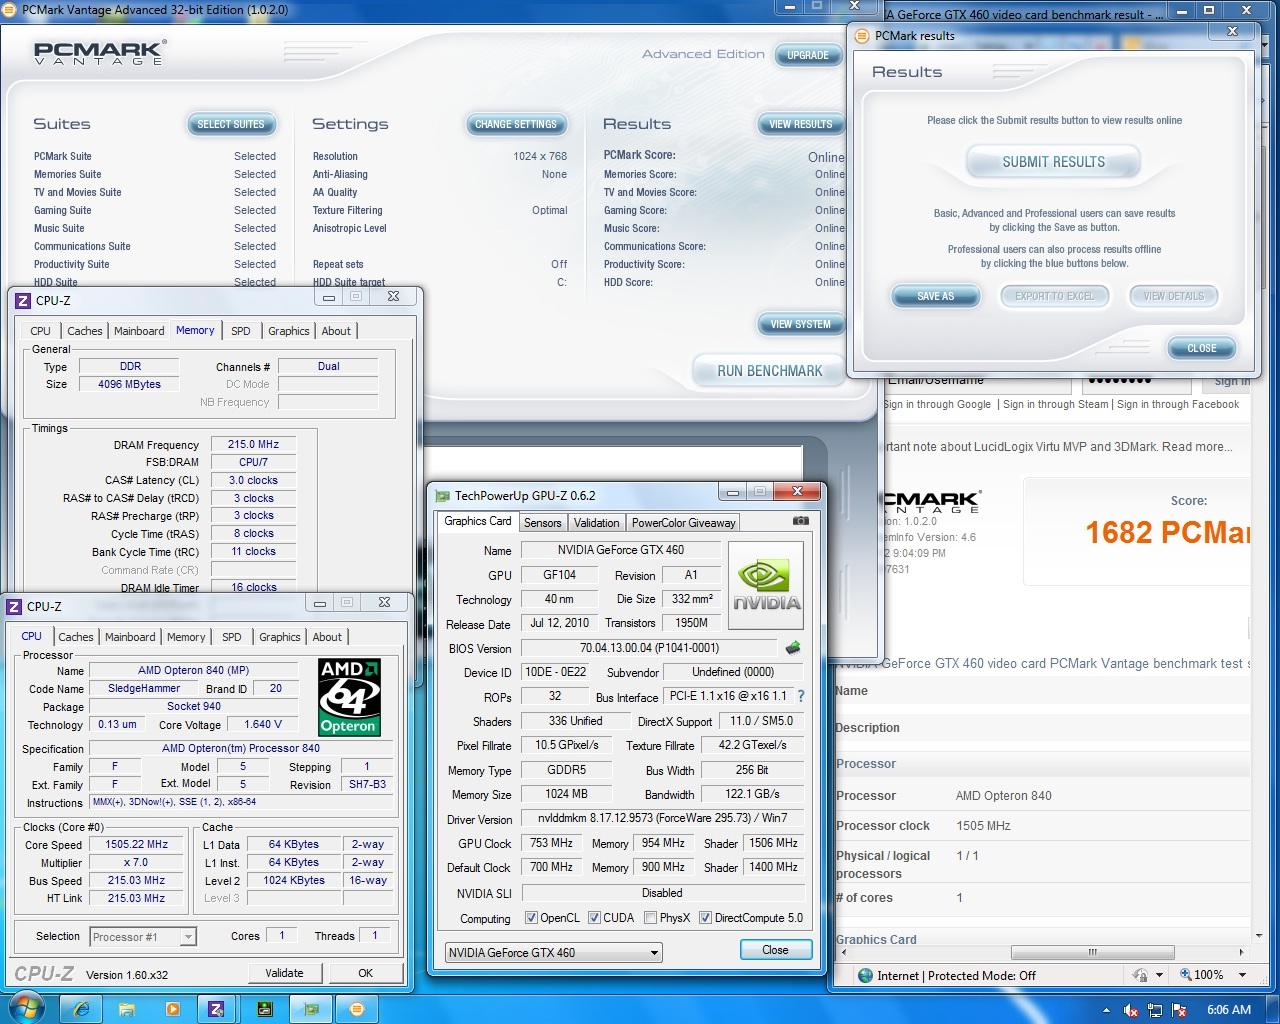Open Internet Explorer from the taskbar
This screenshot has height=1024, width=1280.
point(83,1009)
